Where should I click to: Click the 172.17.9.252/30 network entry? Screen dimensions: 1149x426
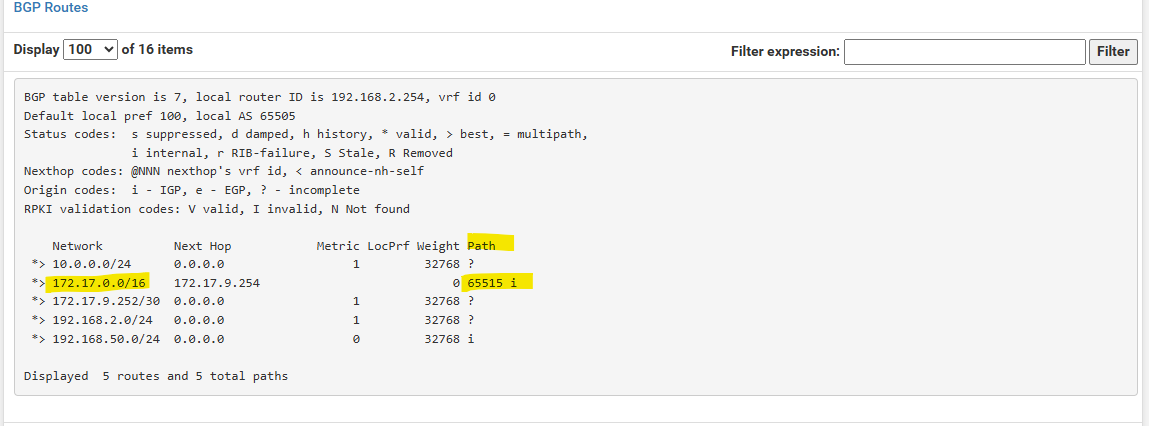point(106,301)
